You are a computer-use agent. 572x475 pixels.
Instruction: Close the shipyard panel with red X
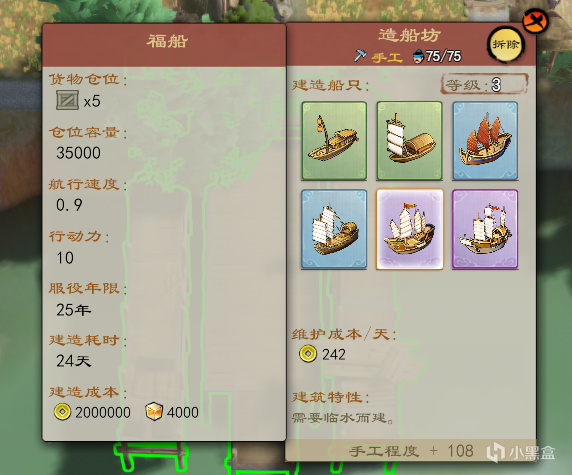[x=535, y=21]
